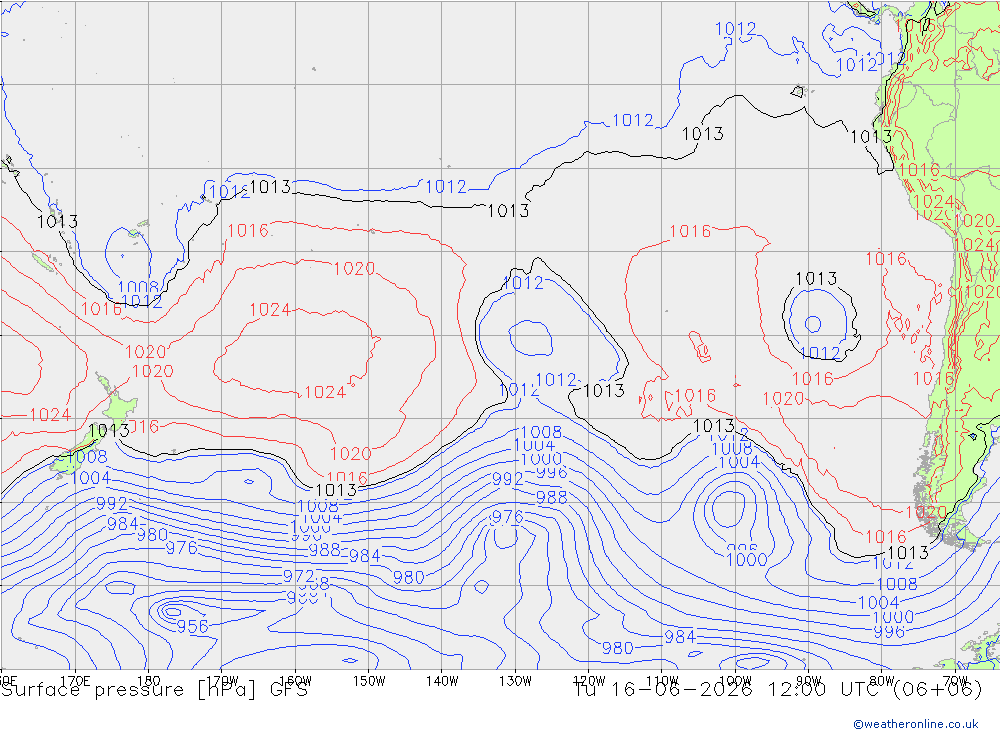Click the 80W longitude label
Screen dimensions: 1000x733
(x=882, y=681)
